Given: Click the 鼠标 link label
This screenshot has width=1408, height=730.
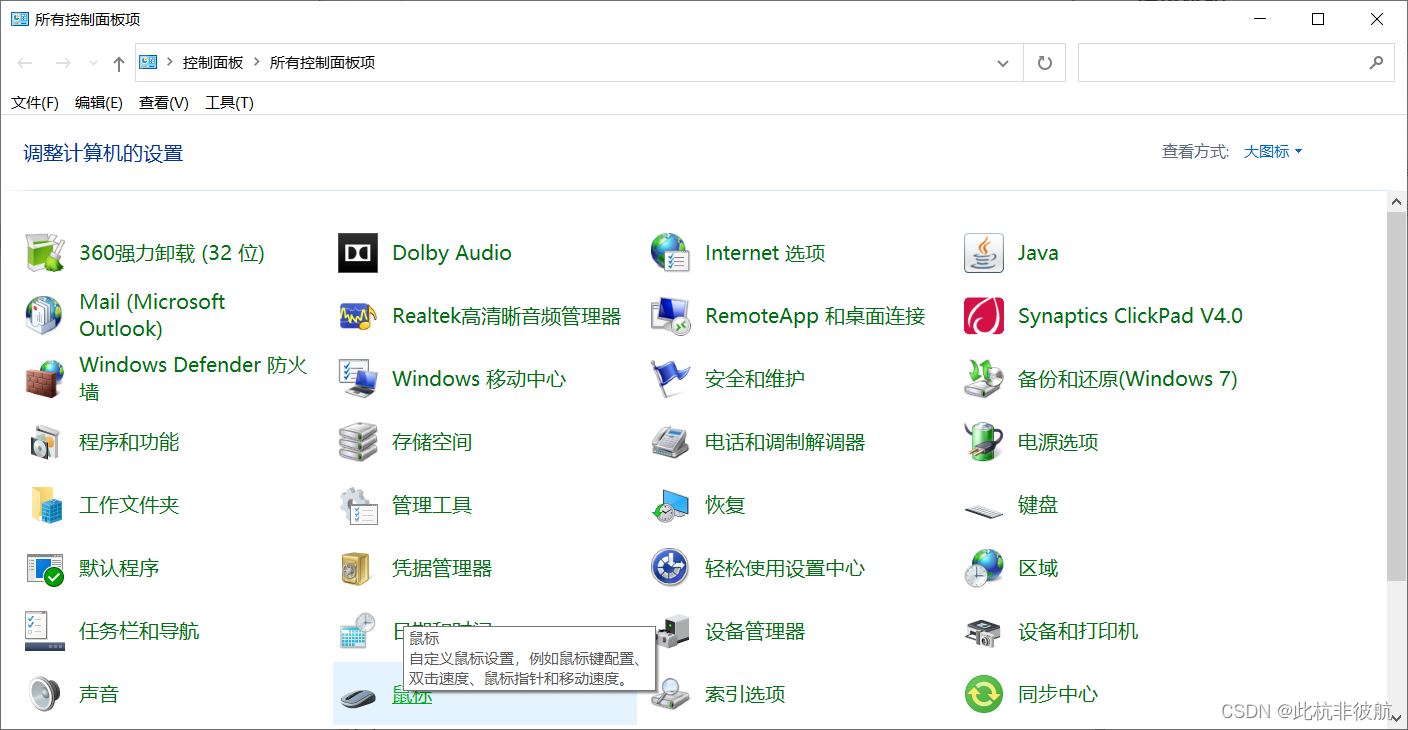Looking at the screenshot, I should (412, 694).
